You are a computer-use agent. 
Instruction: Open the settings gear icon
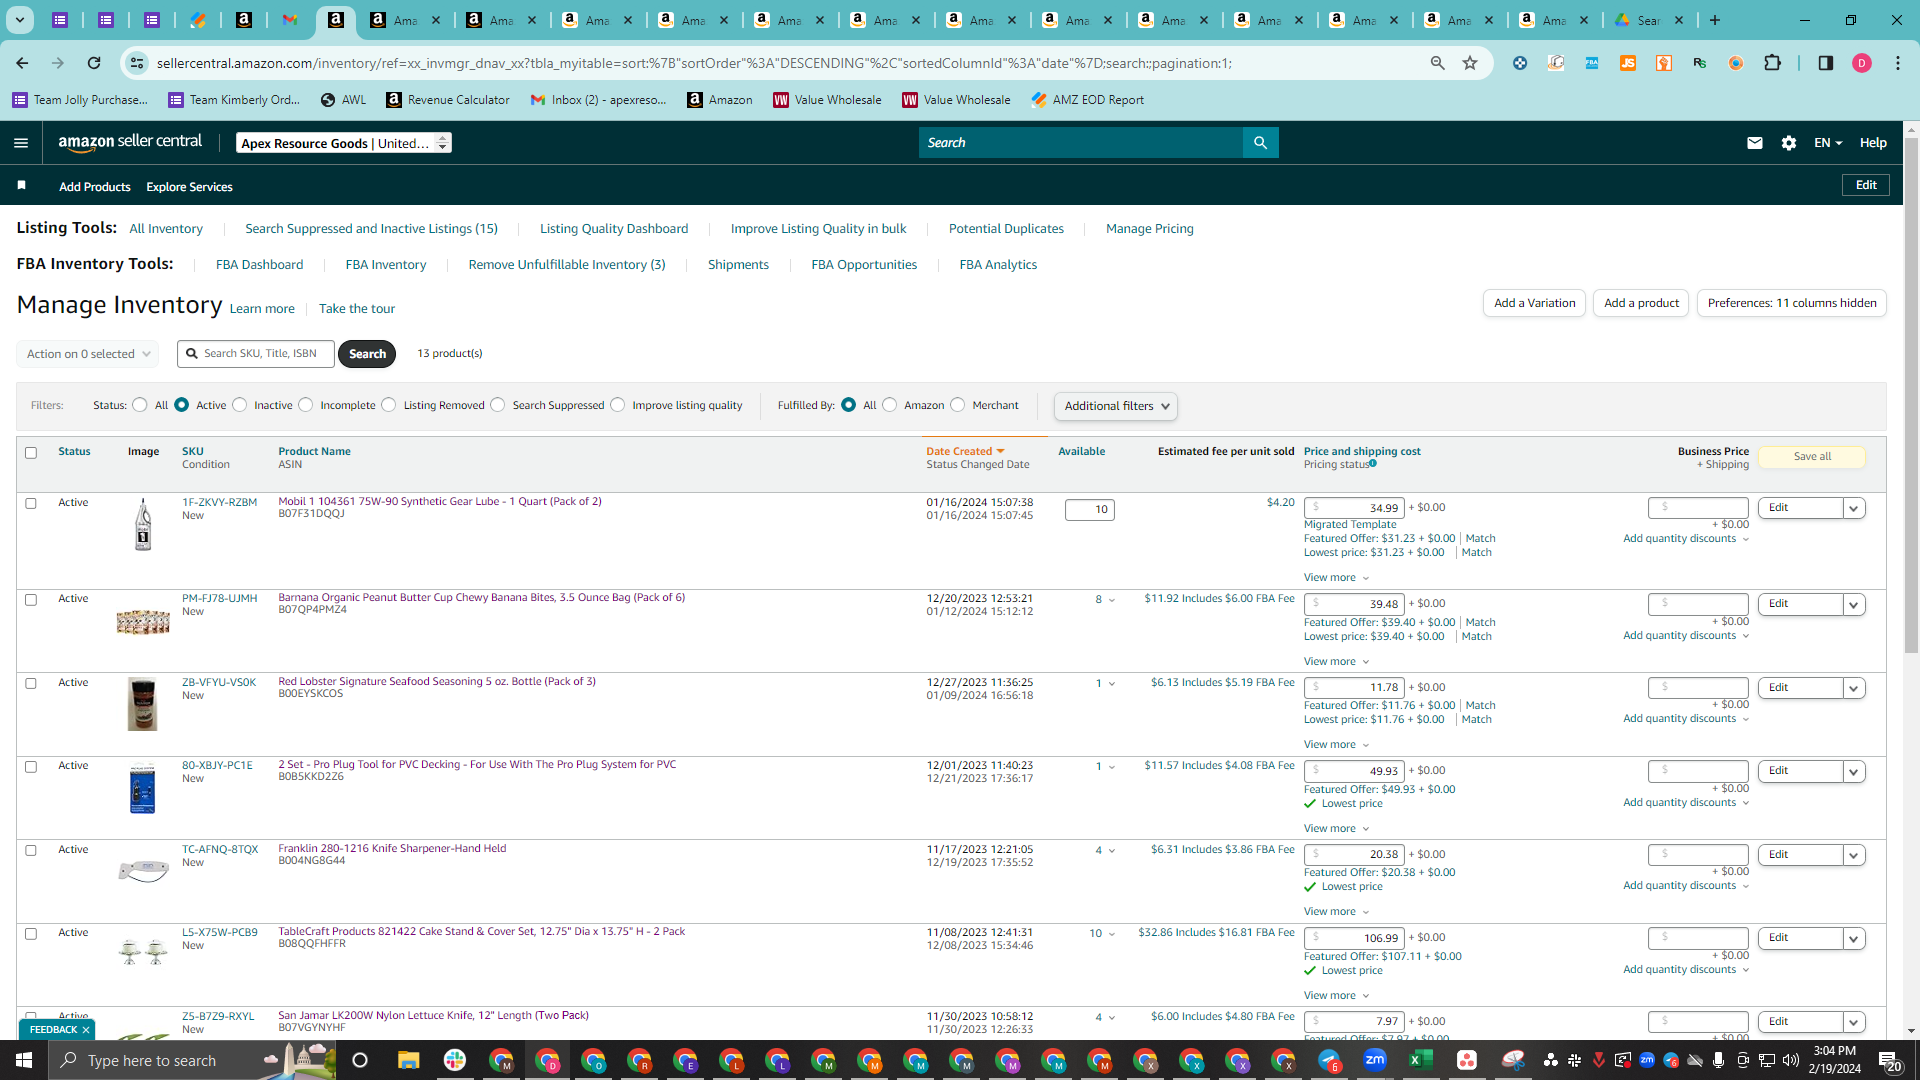pos(1789,143)
